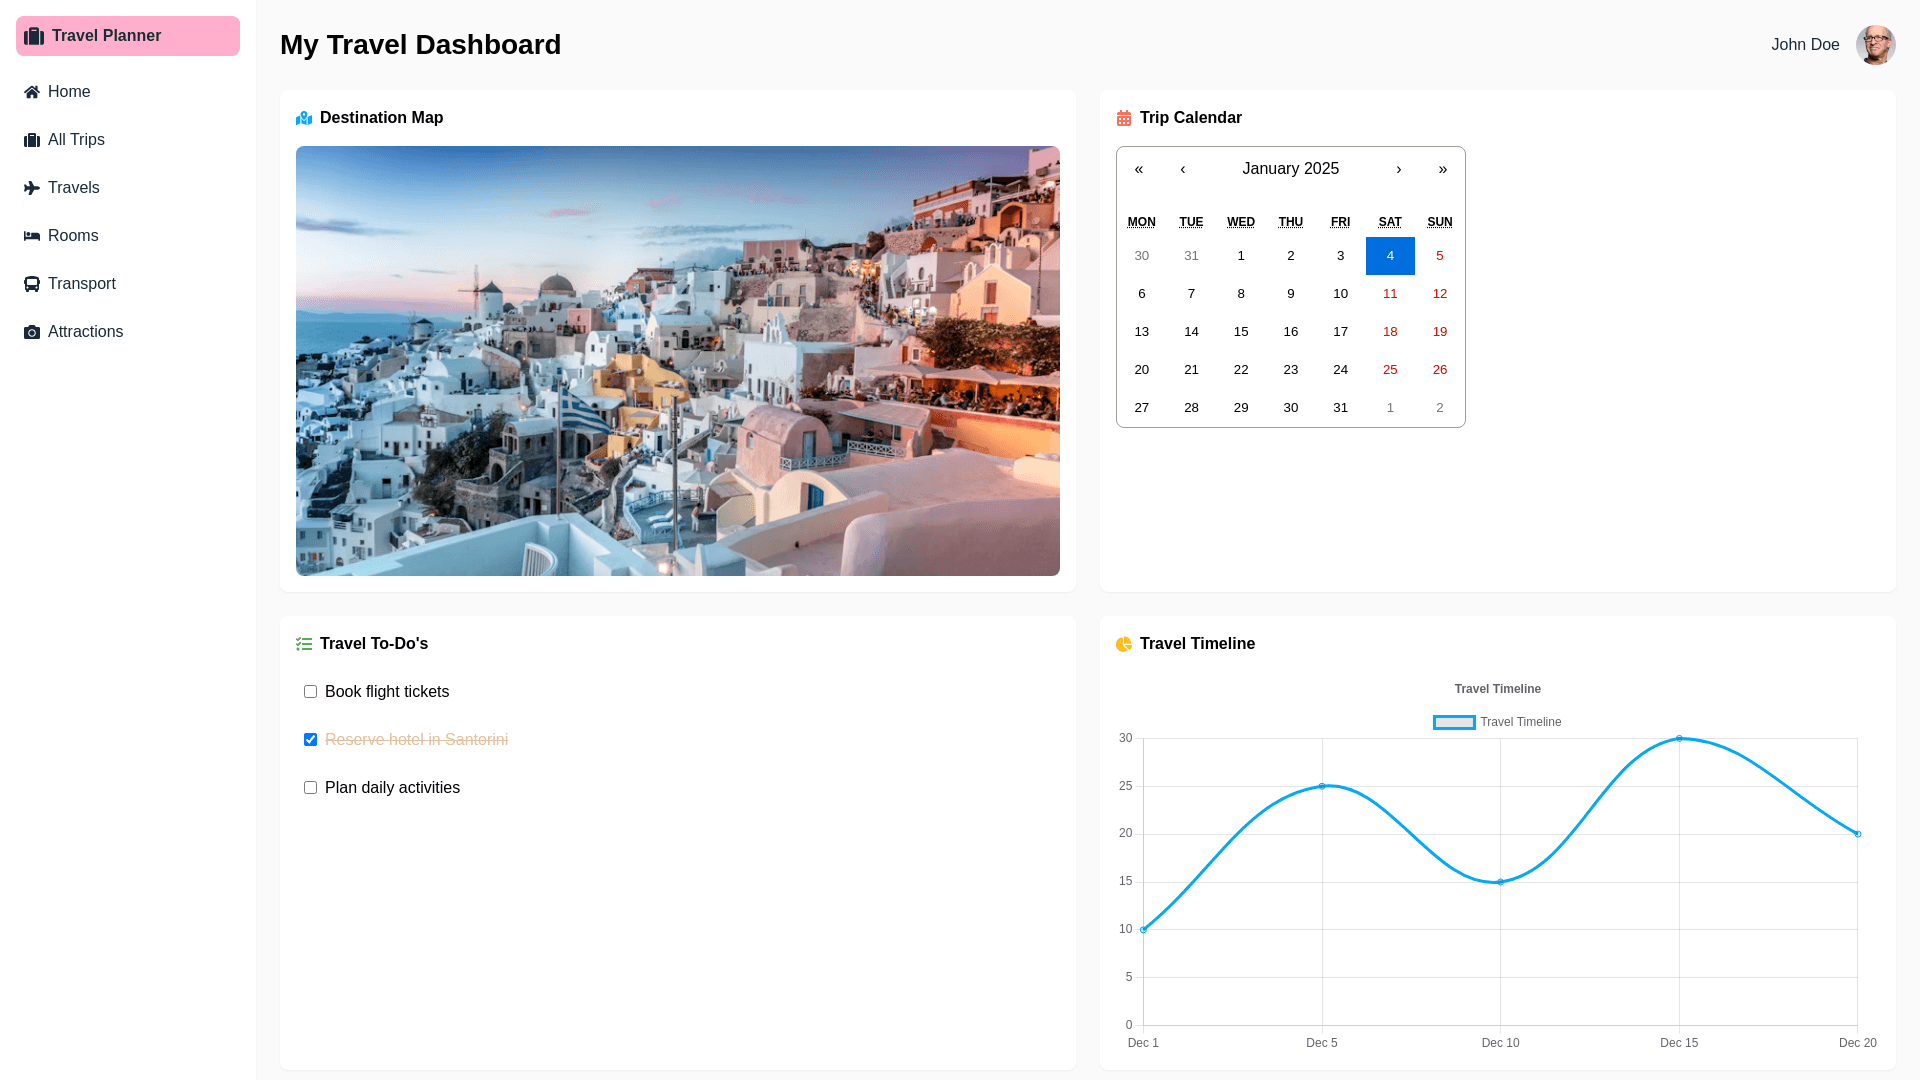The height and width of the screenshot is (1080, 1920).
Task: Click the Attractions camera icon
Action: [32, 332]
